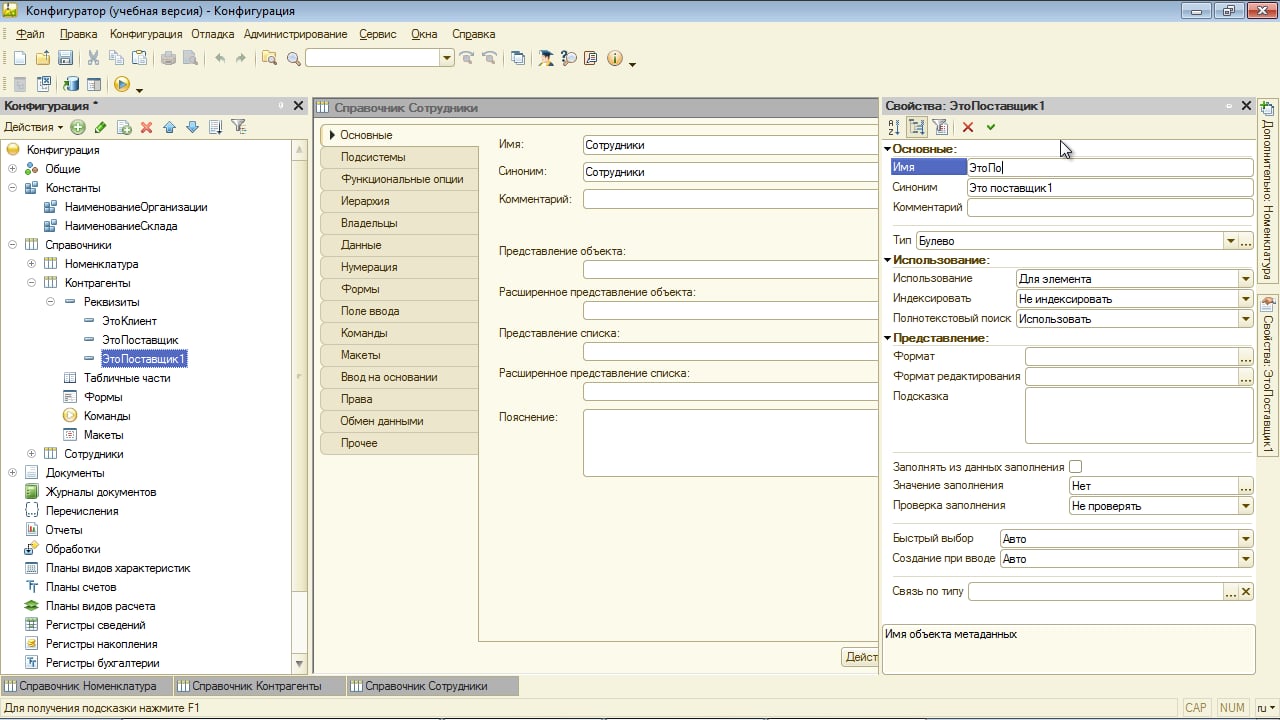The image size is (1280, 720).
Task: Cancel property edit with red X
Action: (x=967, y=127)
